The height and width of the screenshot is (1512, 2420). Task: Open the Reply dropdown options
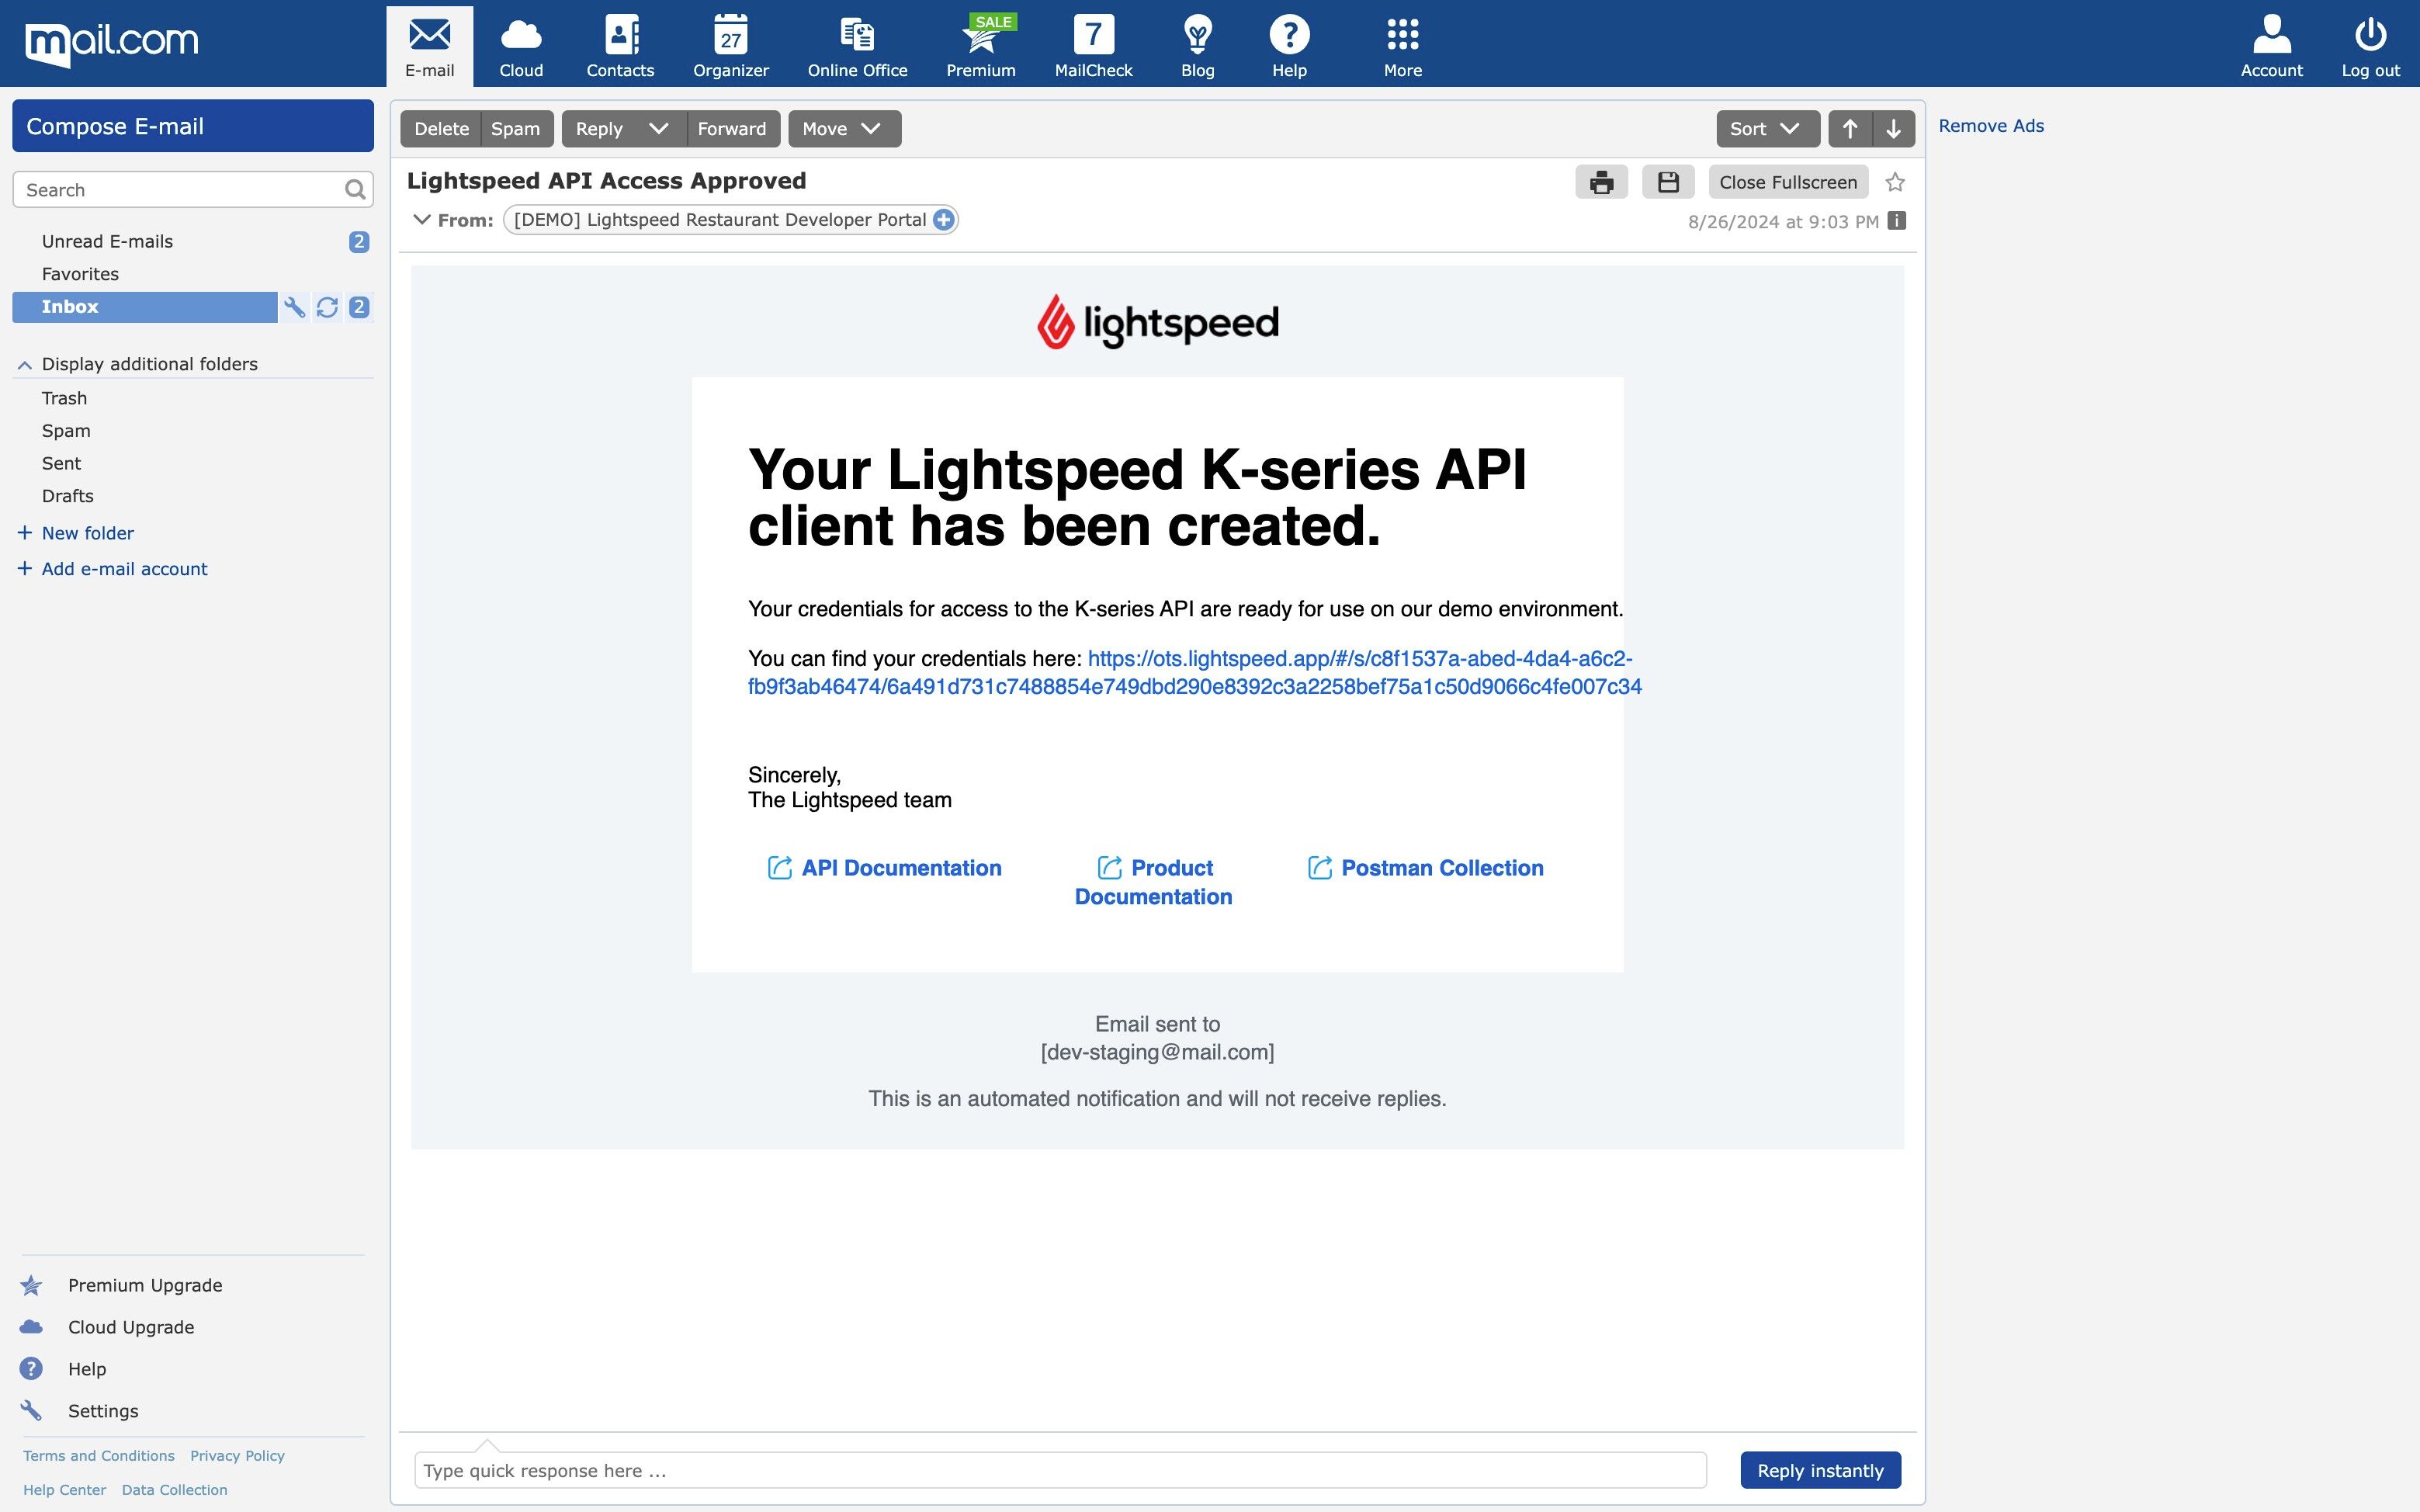658,128
